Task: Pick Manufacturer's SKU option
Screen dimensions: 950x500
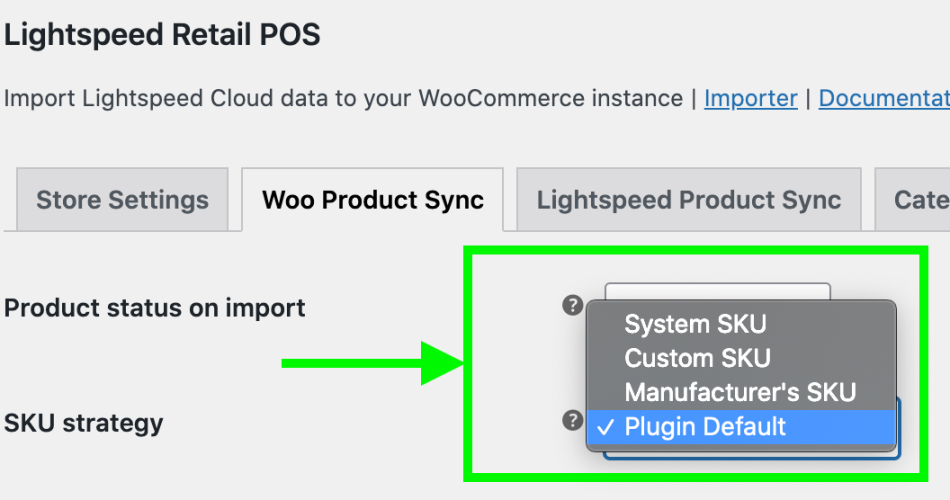Action: coord(741,392)
